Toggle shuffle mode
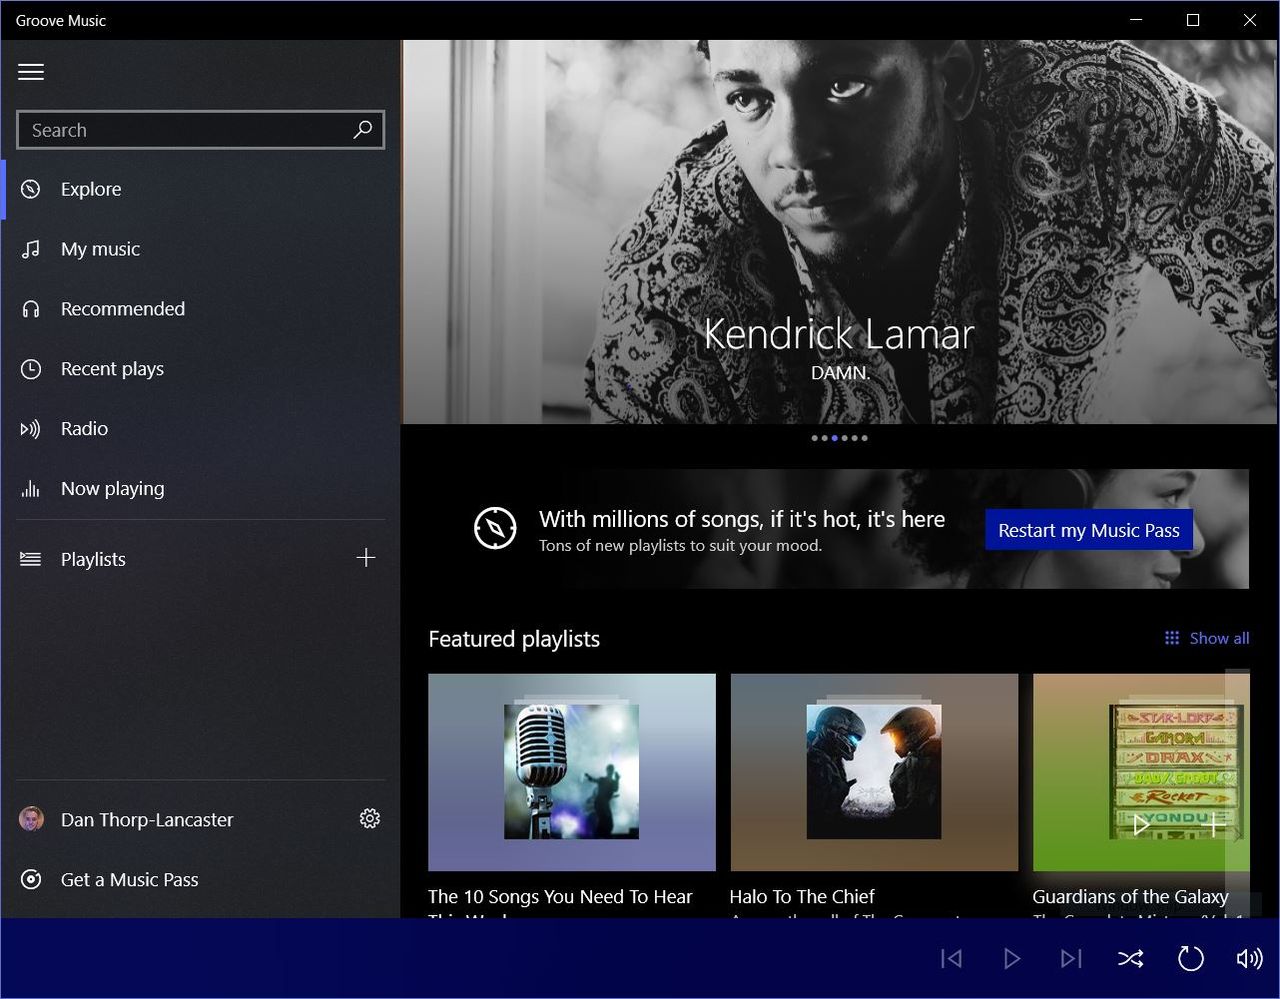The height and width of the screenshot is (999, 1280). pyautogui.click(x=1130, y=959)
